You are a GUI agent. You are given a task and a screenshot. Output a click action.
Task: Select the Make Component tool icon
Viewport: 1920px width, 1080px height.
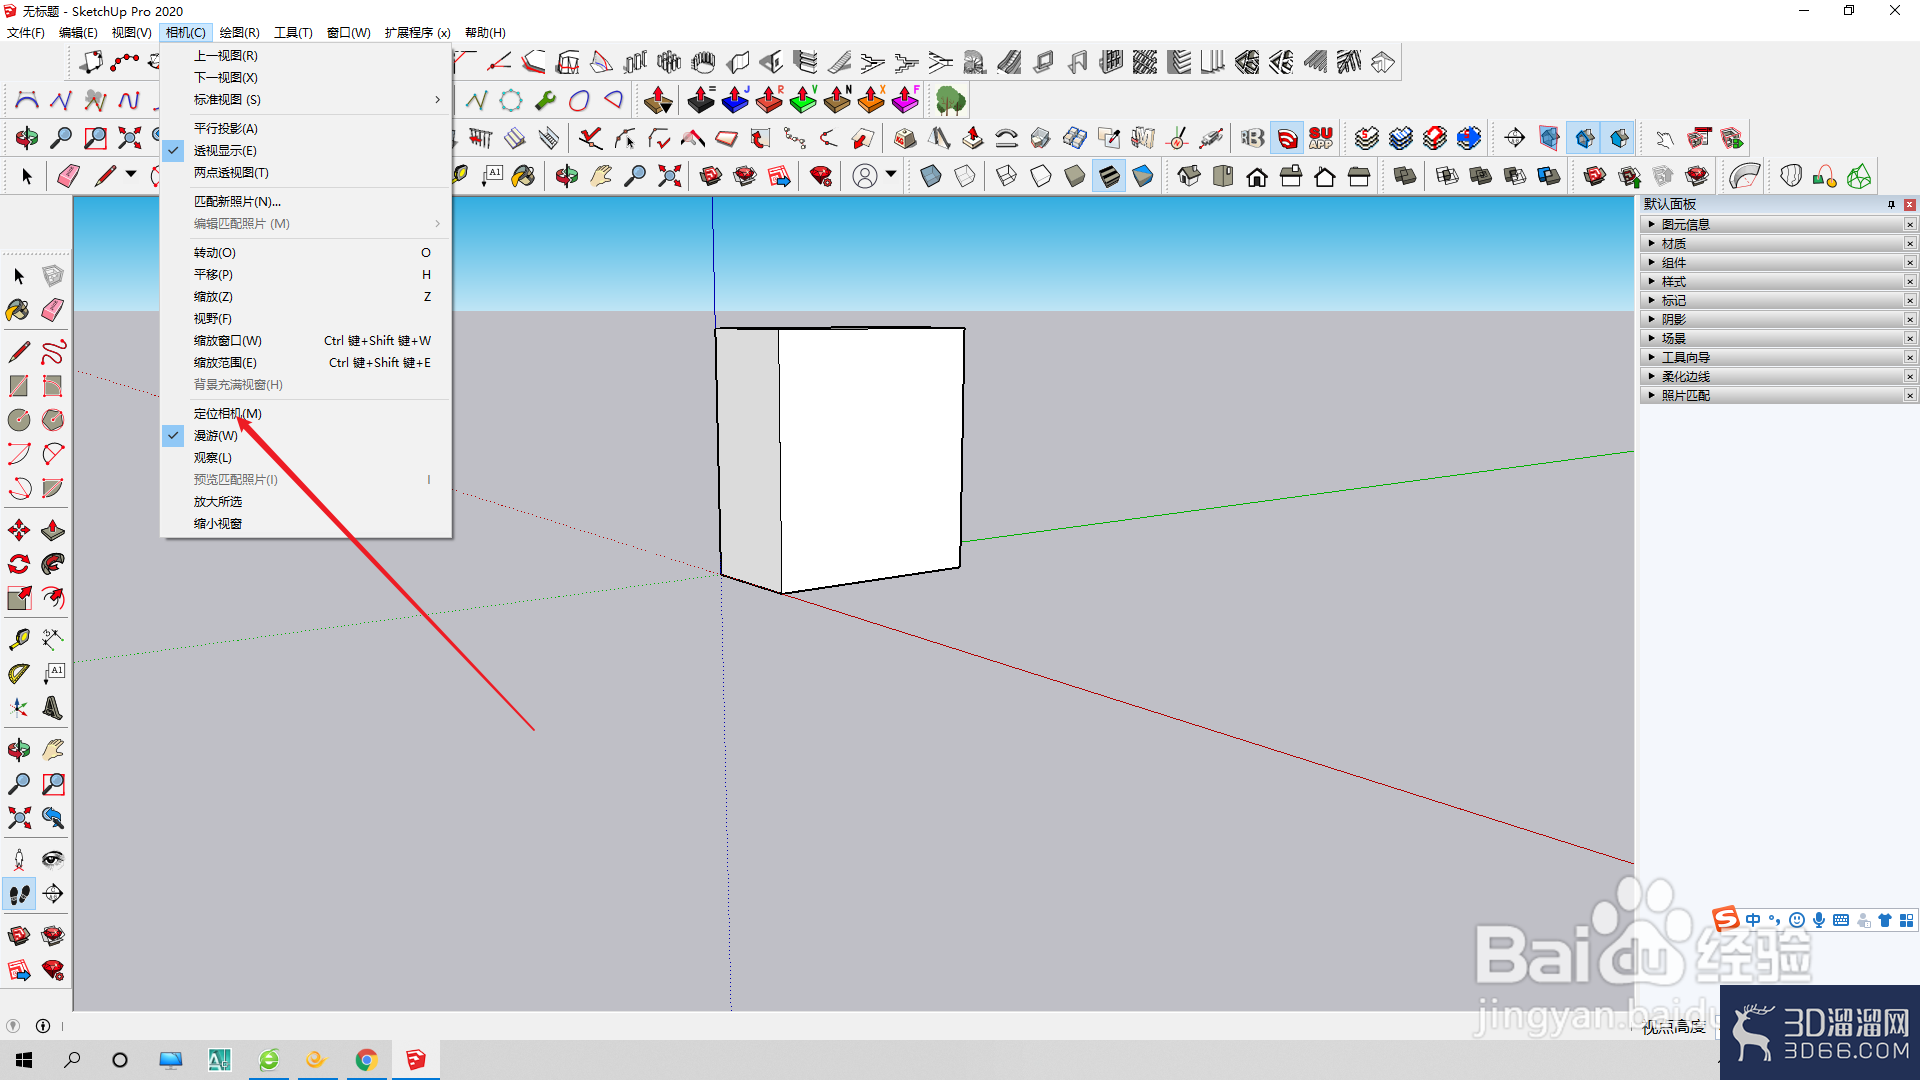pyautogui.click(x=53, y=276)
